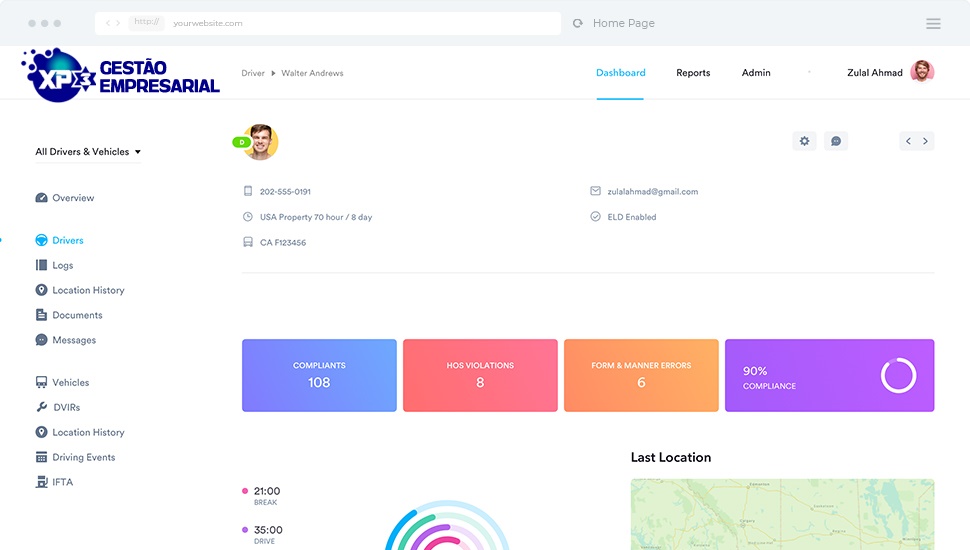Open the HOS Violations 8 card

click(x=480, y=375)
